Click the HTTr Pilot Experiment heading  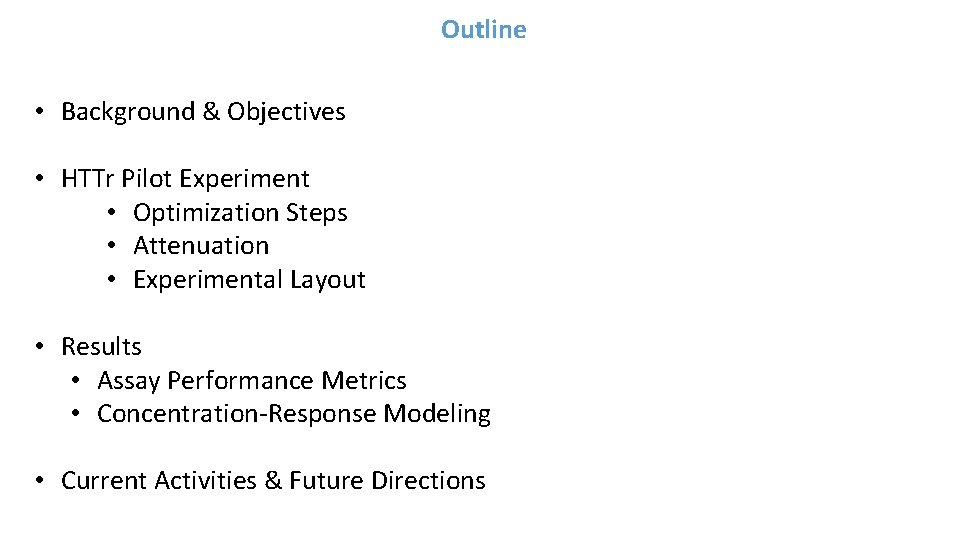[x=185, y=179]
